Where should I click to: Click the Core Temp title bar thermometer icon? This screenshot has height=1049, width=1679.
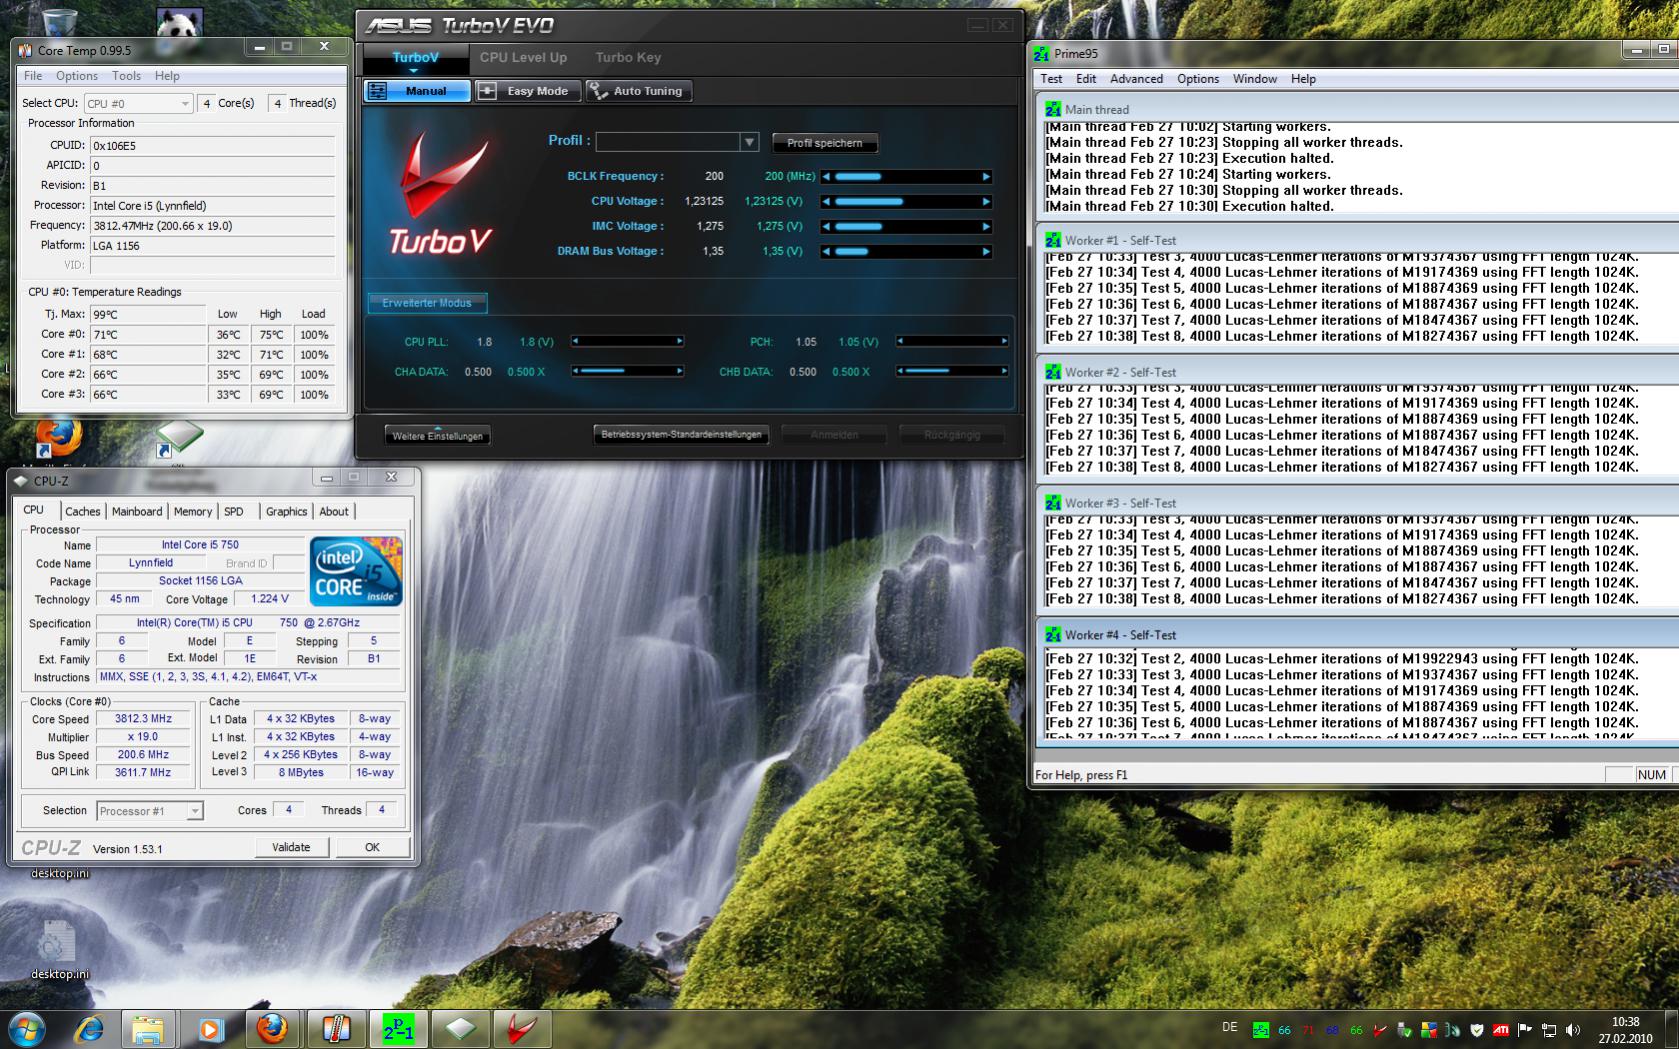tap(25, 49)
